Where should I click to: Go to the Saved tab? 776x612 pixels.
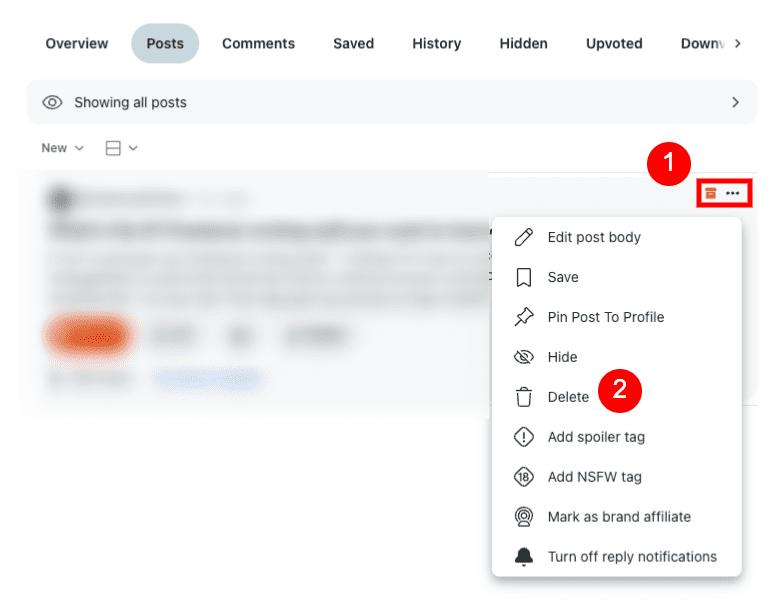click(353, 44)
